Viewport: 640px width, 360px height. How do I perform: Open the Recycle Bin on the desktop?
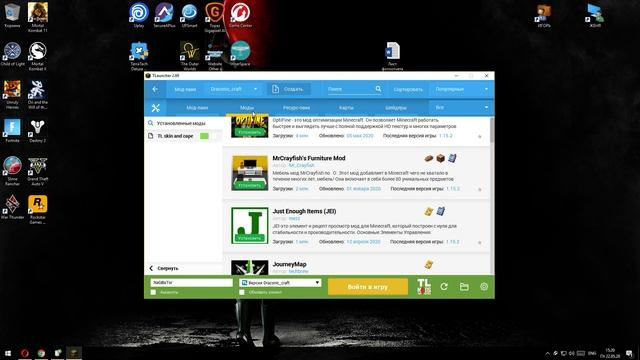(12, 15)
